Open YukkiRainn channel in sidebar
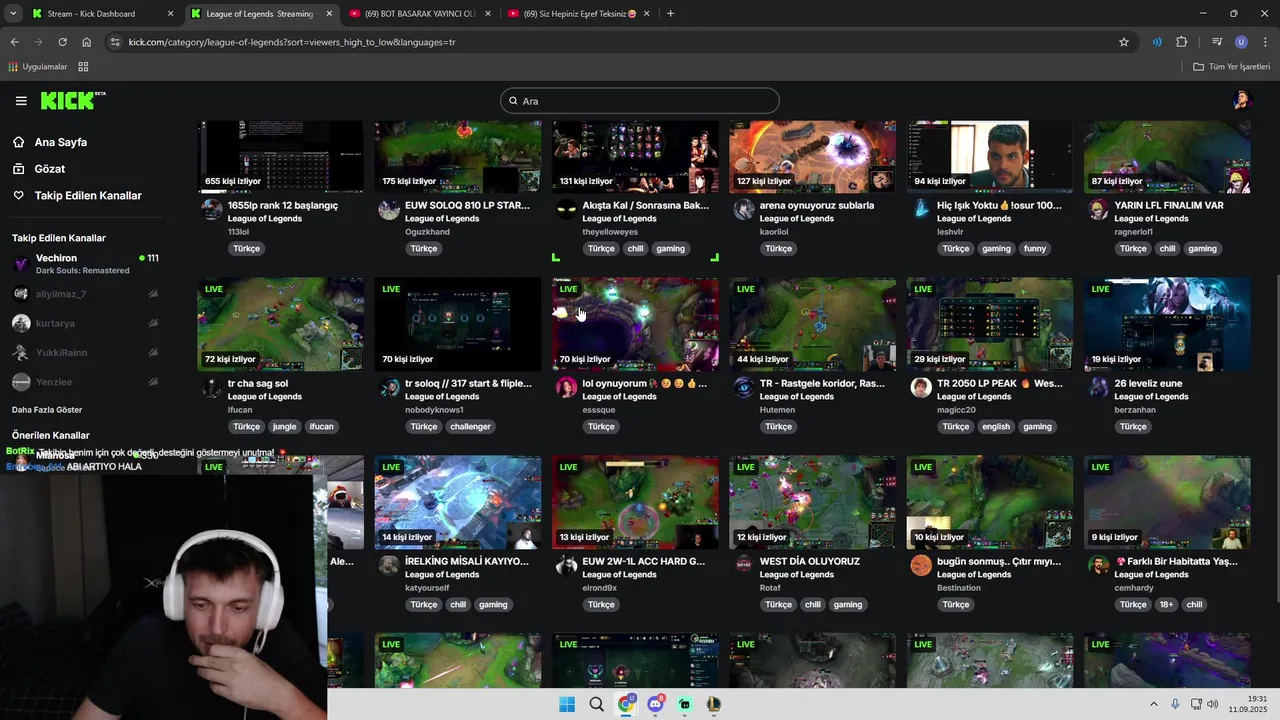Viewport: 1280px width, 720px height. pos(85,352)
